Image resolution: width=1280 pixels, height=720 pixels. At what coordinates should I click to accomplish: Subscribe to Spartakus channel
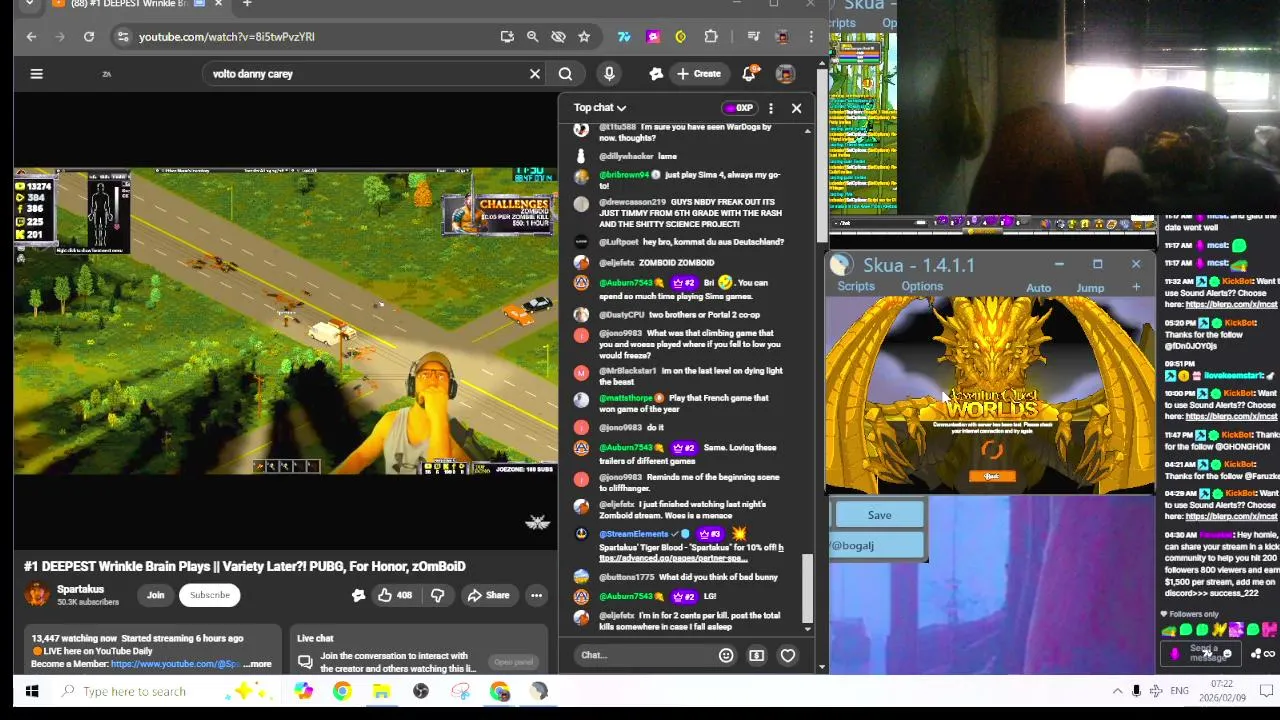[x=210, y=595]
